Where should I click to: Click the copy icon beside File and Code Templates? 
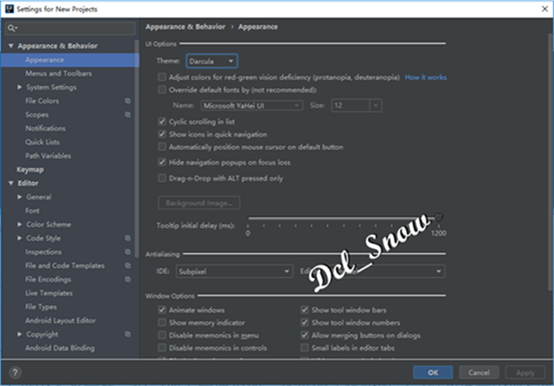pos(128,266)
